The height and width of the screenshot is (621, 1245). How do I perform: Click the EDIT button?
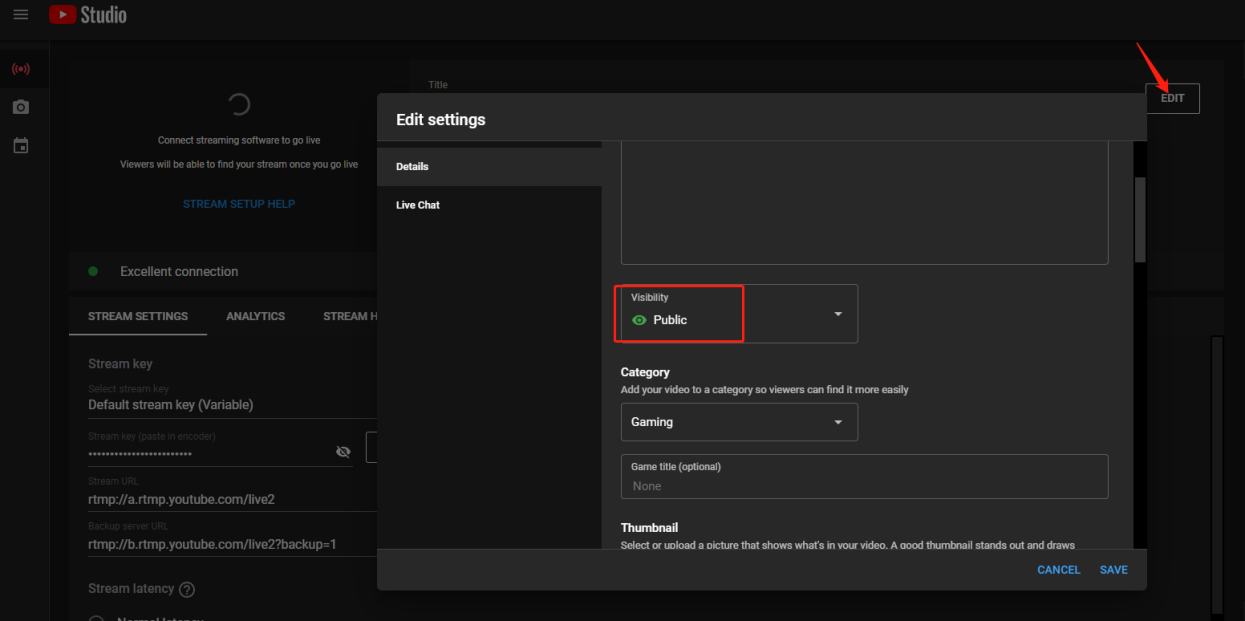(x=1172, y=98)
